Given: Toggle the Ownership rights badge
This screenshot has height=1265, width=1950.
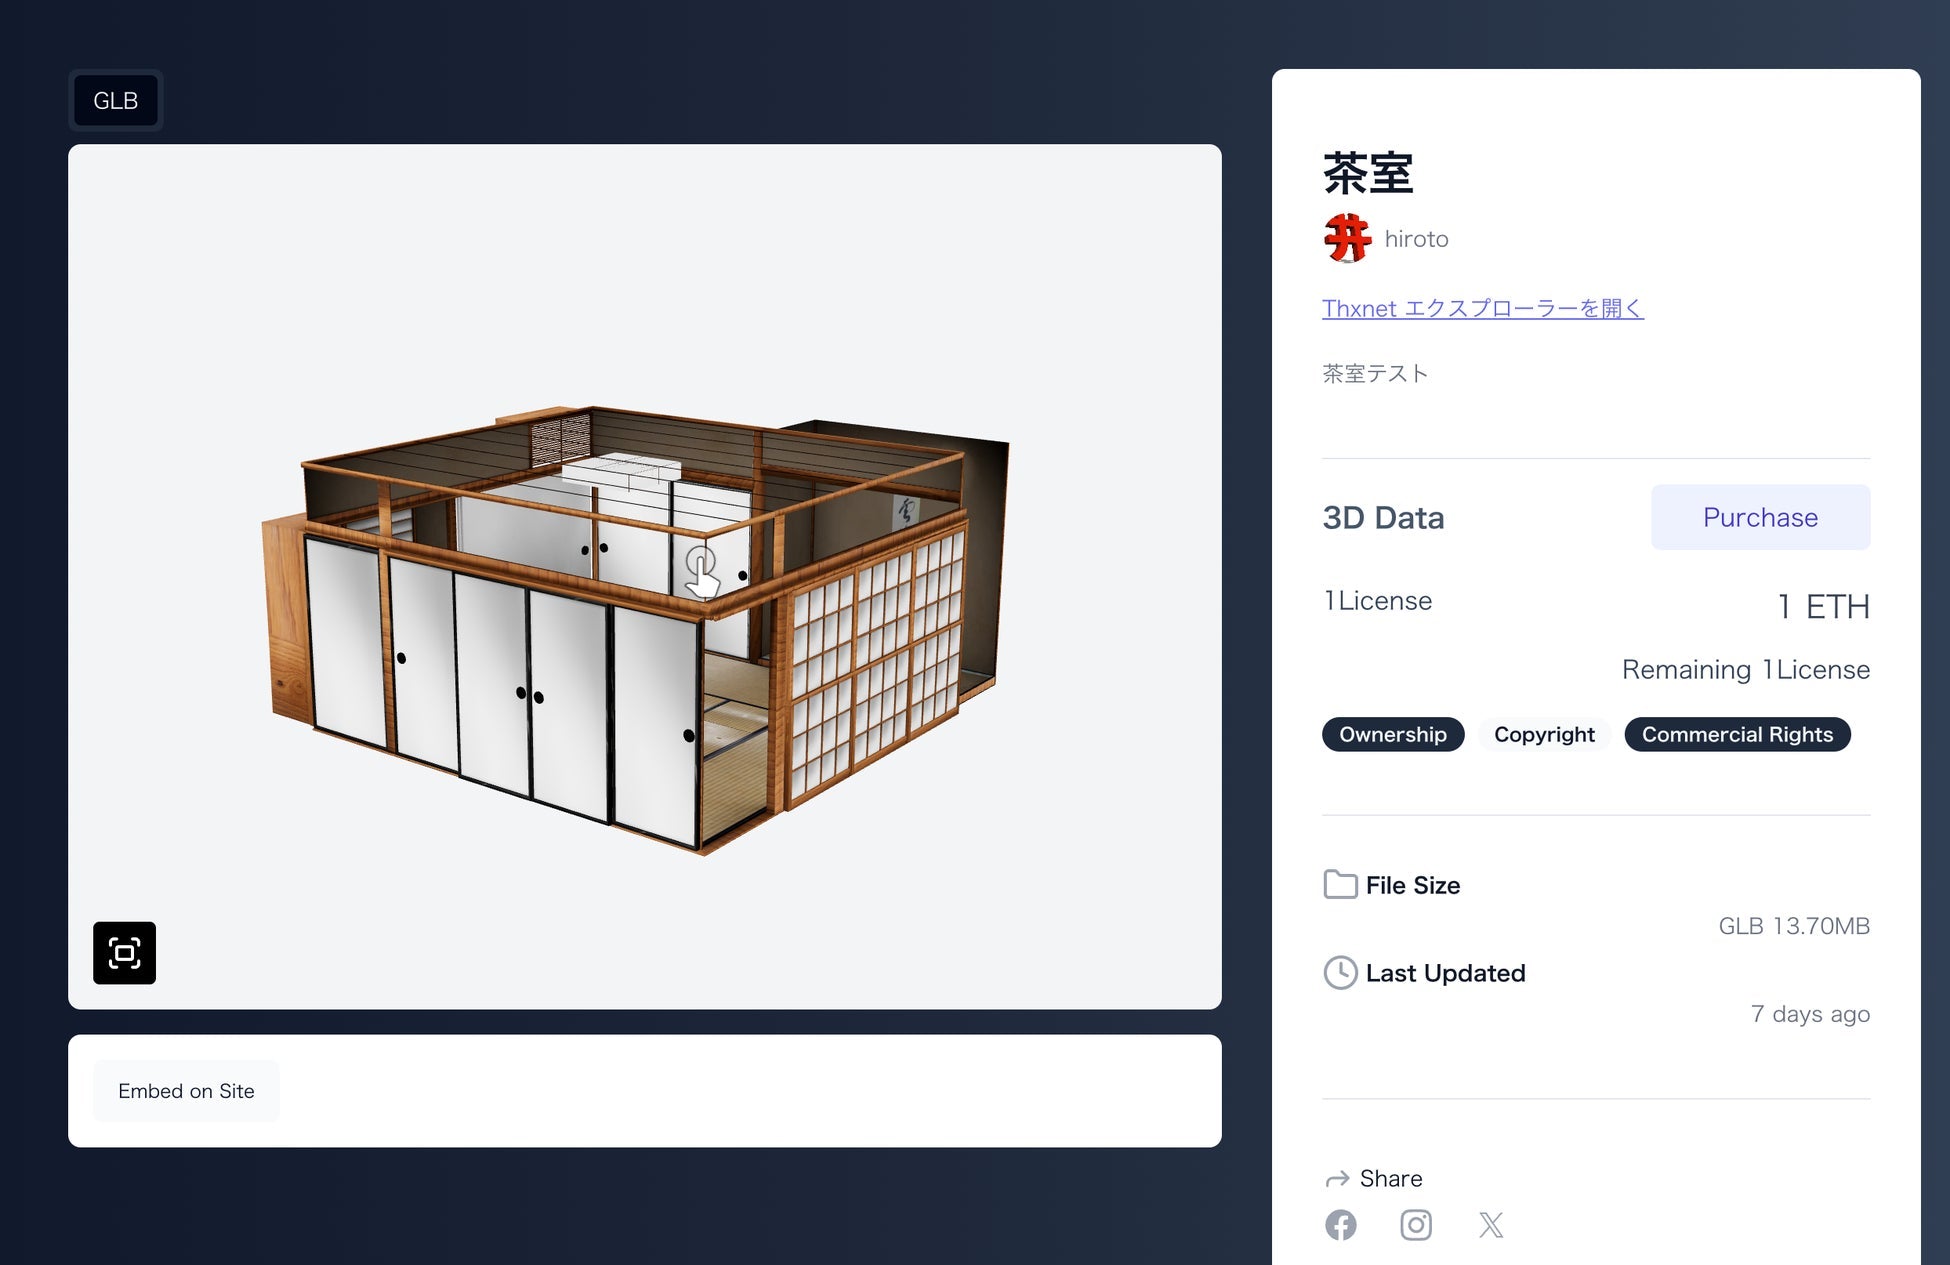Looking at the screenshot, I should tap(1391, 733).
